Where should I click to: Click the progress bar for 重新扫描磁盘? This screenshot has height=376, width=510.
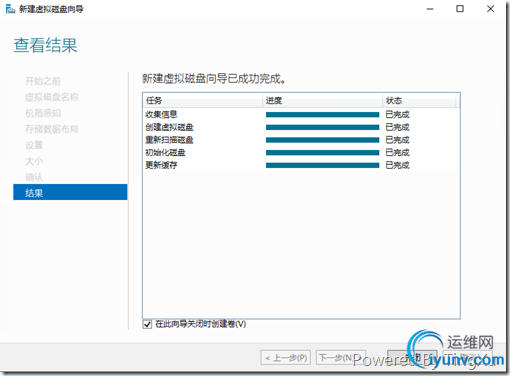322,140
